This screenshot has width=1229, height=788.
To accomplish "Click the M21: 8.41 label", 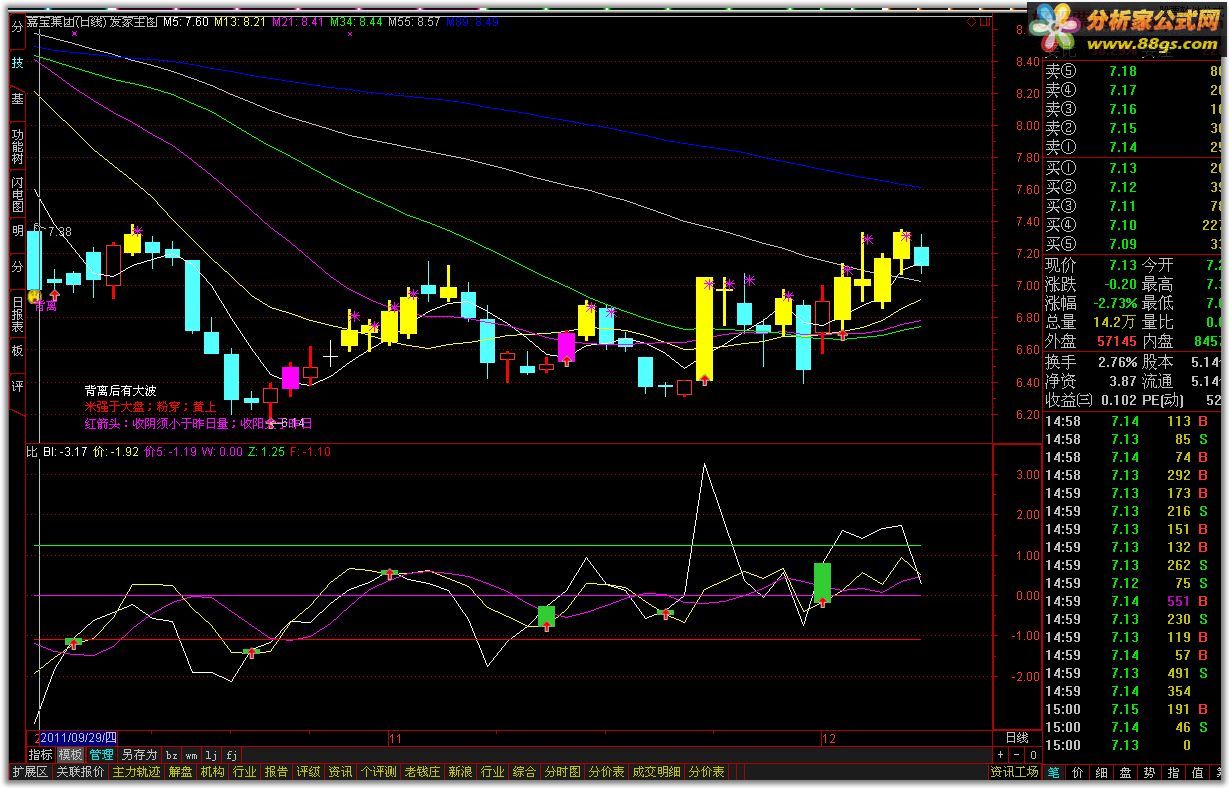I will (297, 21).
